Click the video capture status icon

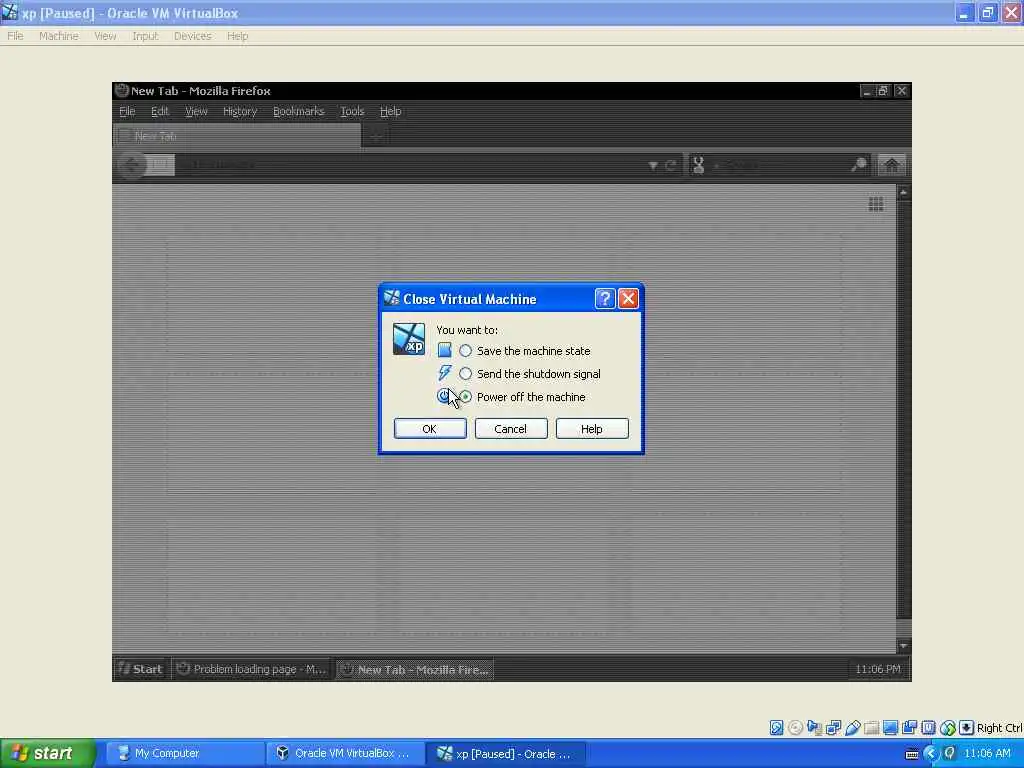click(x=909, y=728)
